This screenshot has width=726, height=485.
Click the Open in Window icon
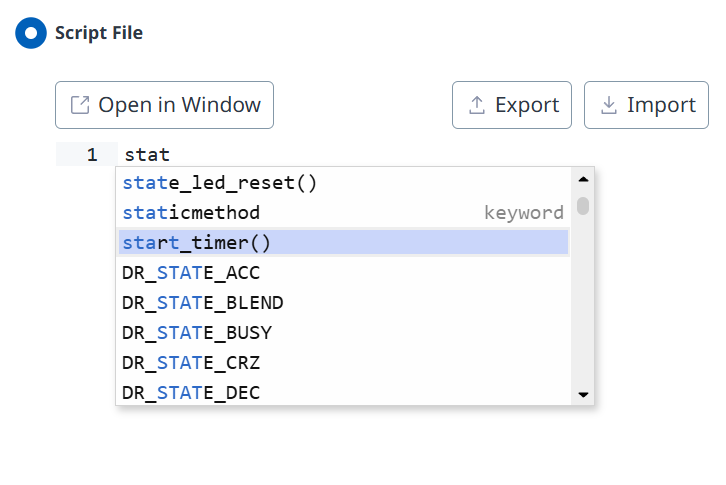click(80, 105)
